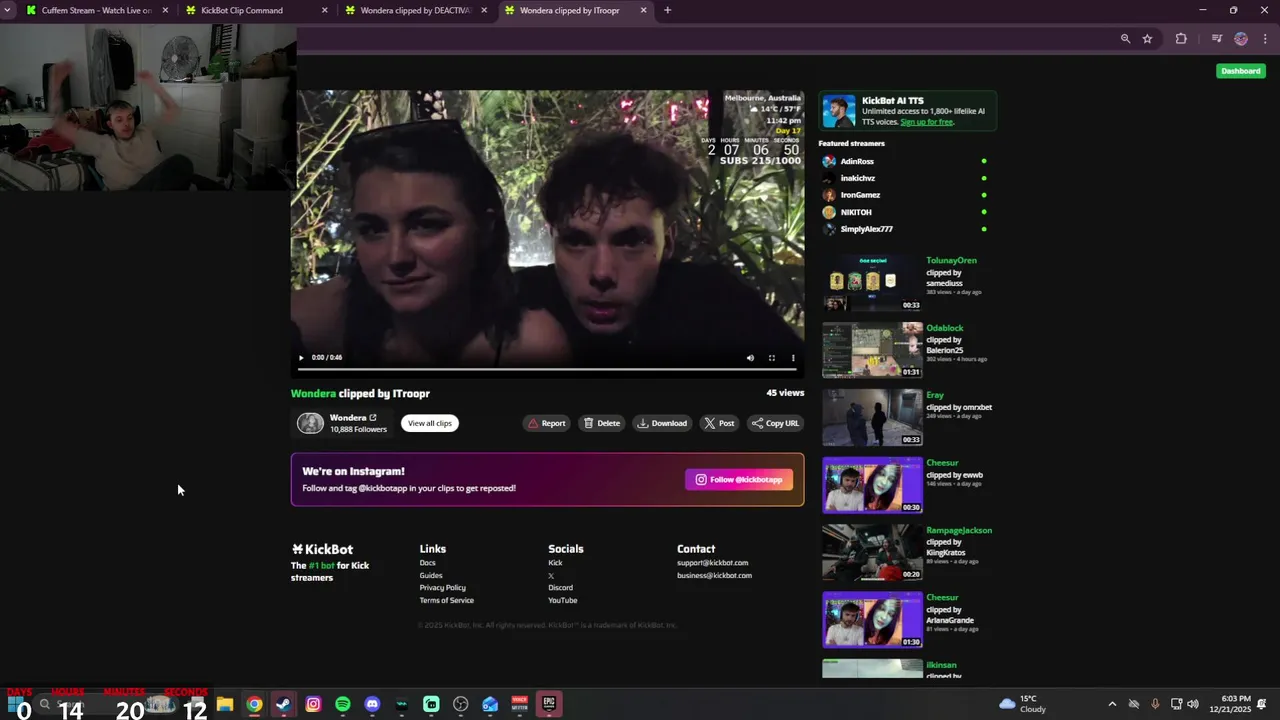Viewport: 1280px width, 720px height.
Task: Click the Wondera avatar picture
Action: coord(311,424)
